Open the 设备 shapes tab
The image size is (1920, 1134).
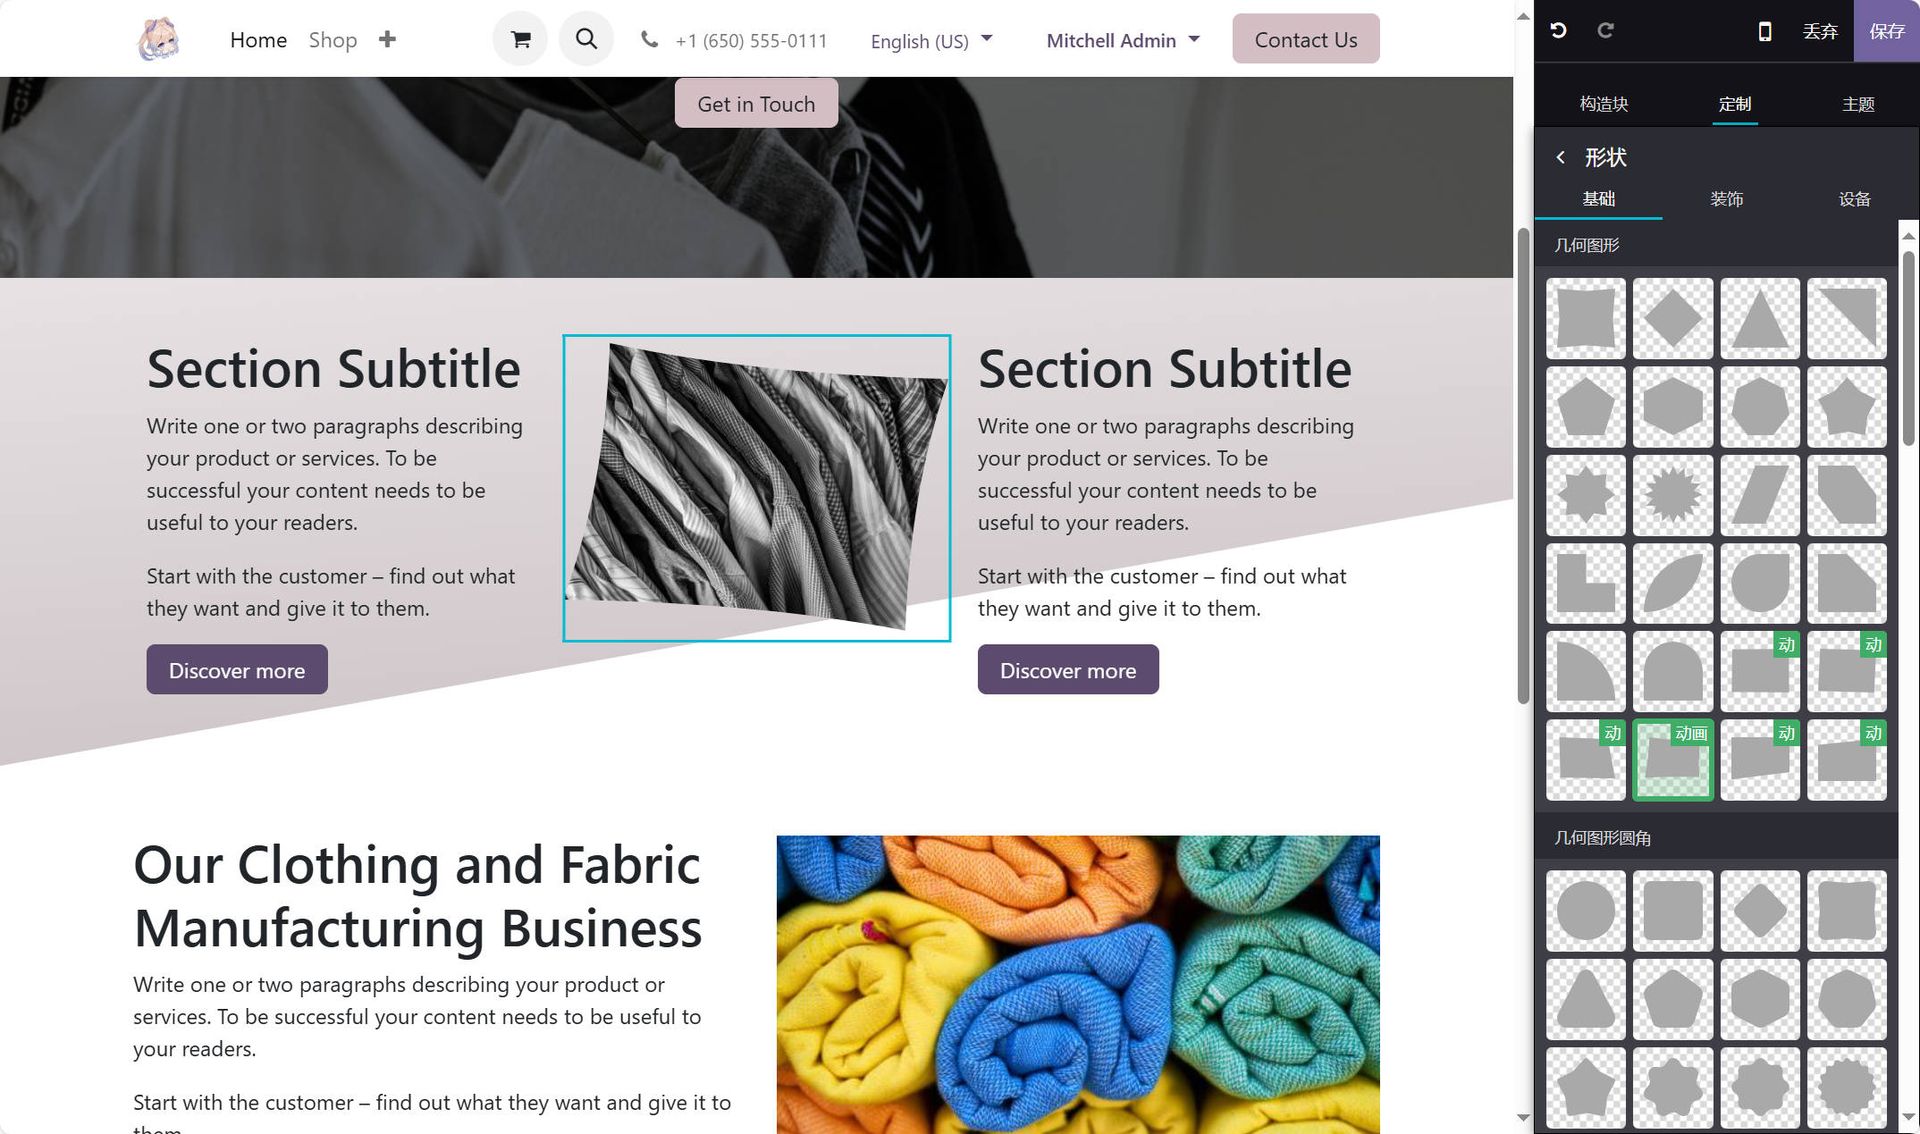tap(1854, 199)
